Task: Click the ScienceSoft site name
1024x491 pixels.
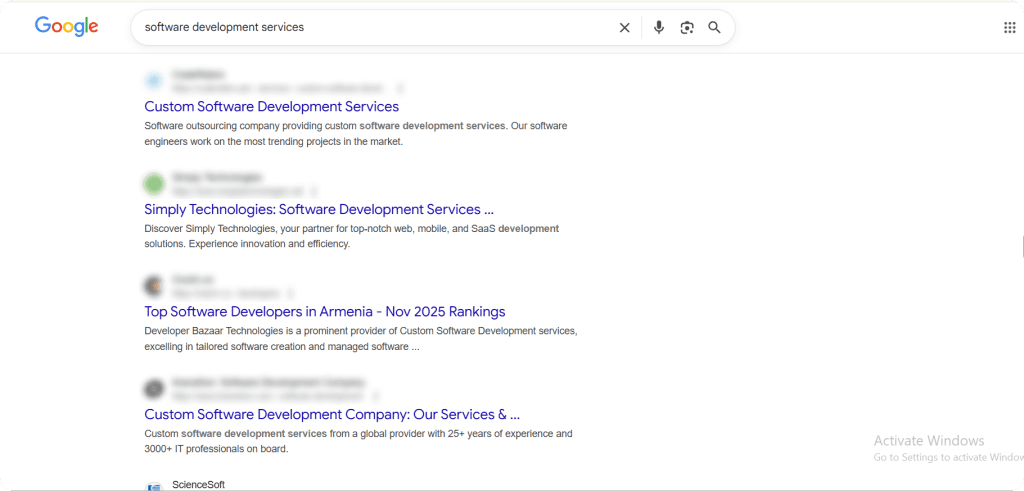Action: pos(199,484)
